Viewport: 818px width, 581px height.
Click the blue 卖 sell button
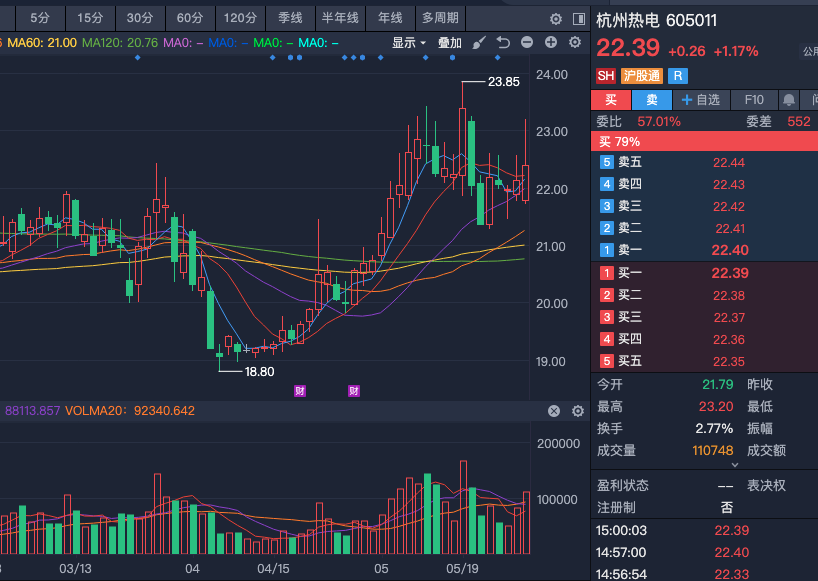(652, 100)
